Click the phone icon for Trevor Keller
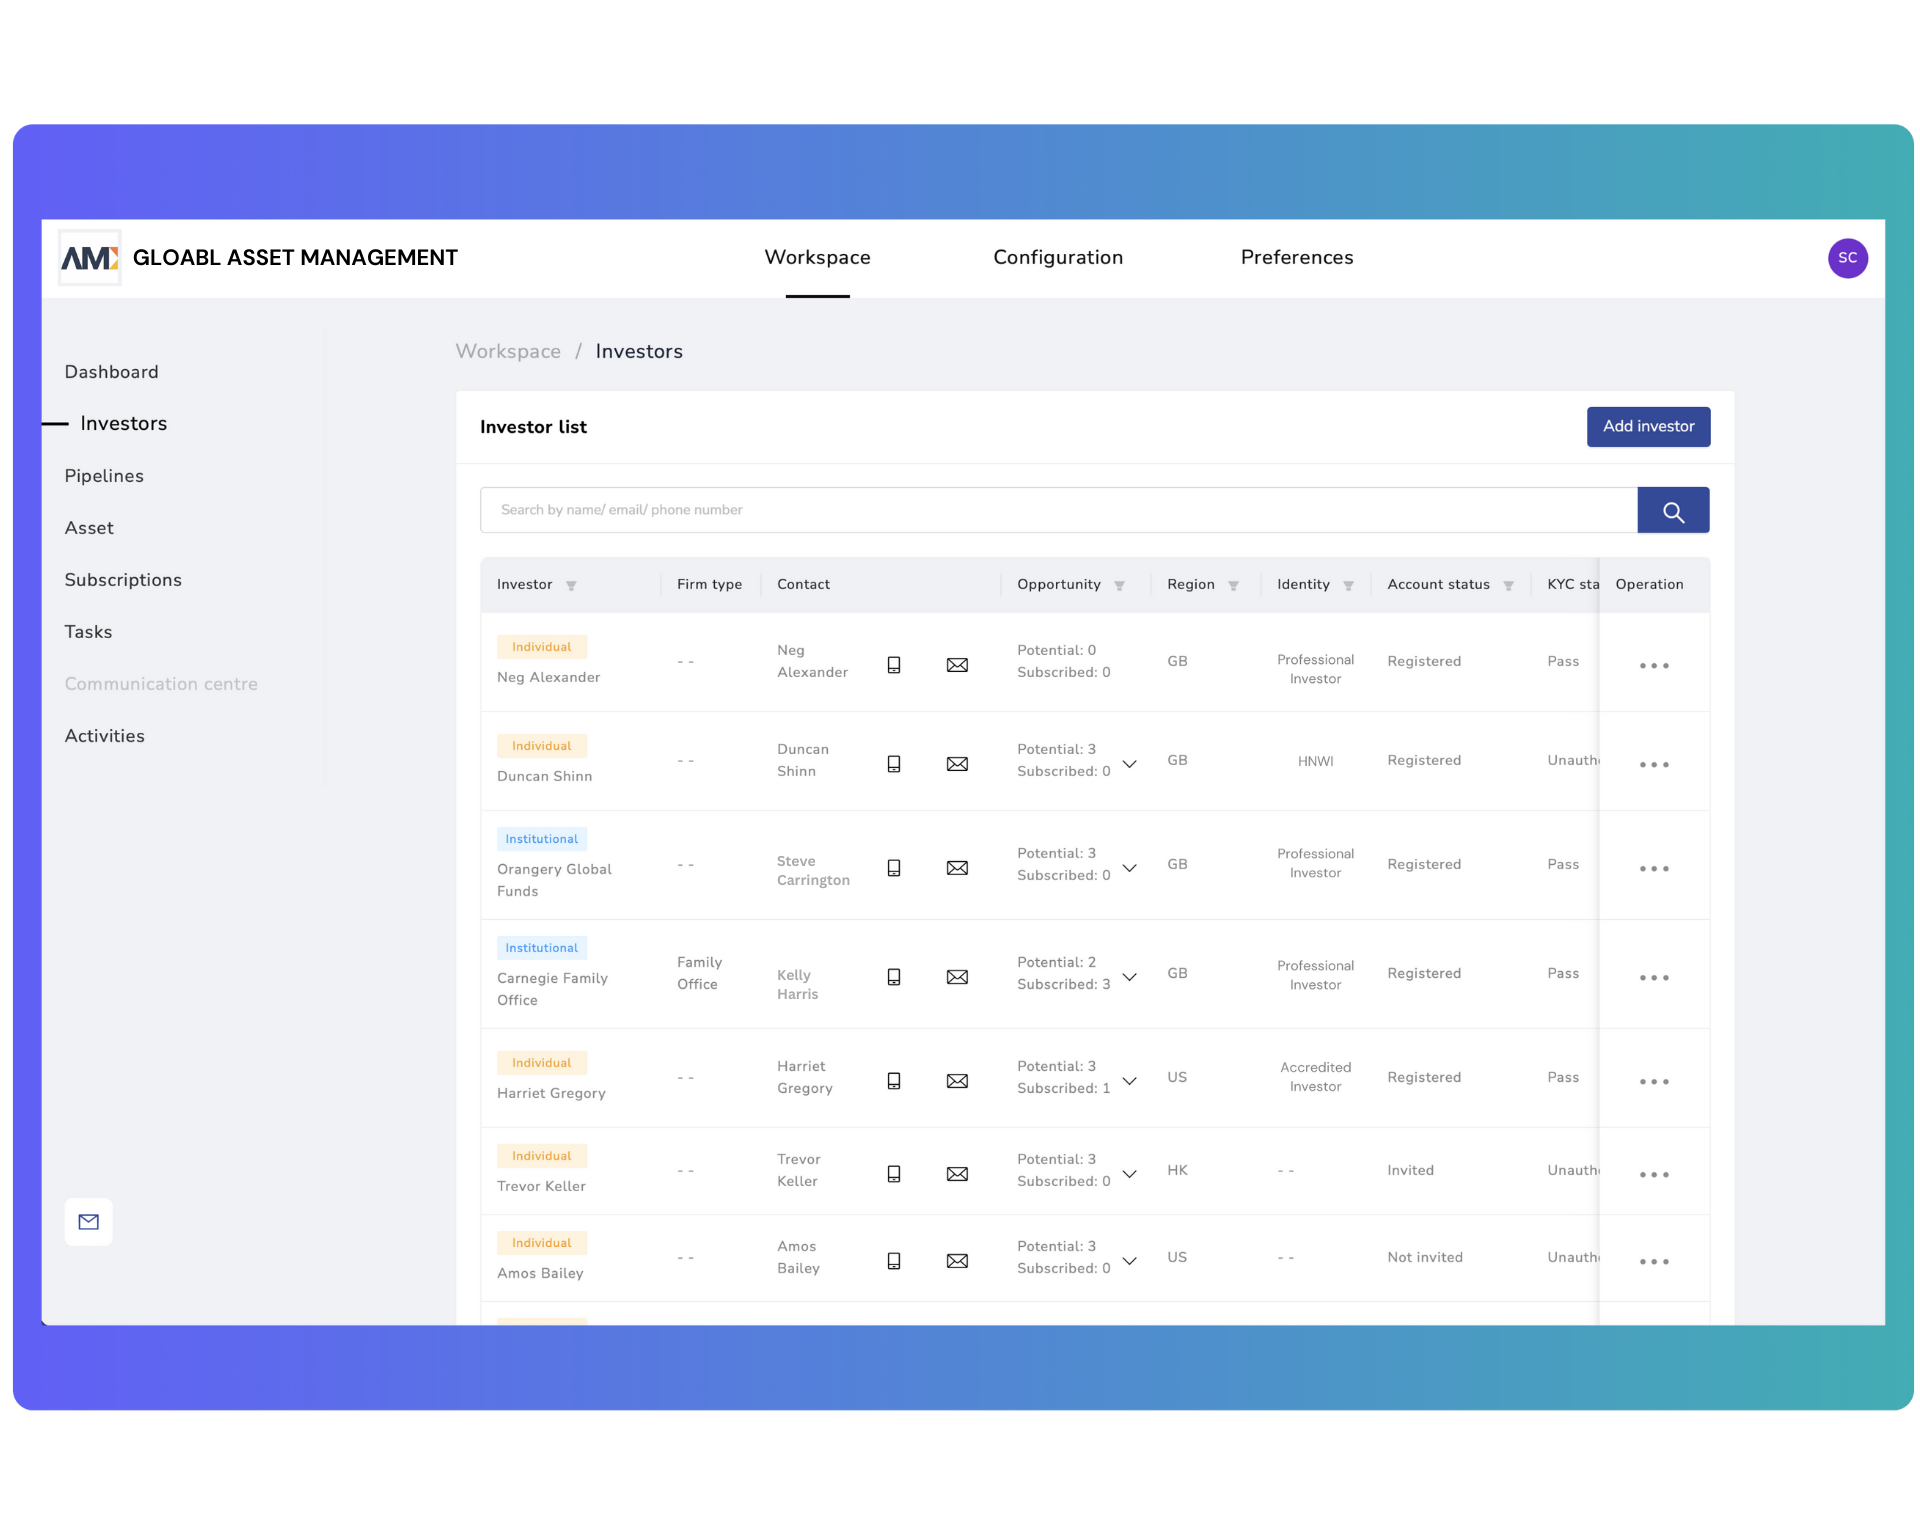 (x=894, y=1174)
